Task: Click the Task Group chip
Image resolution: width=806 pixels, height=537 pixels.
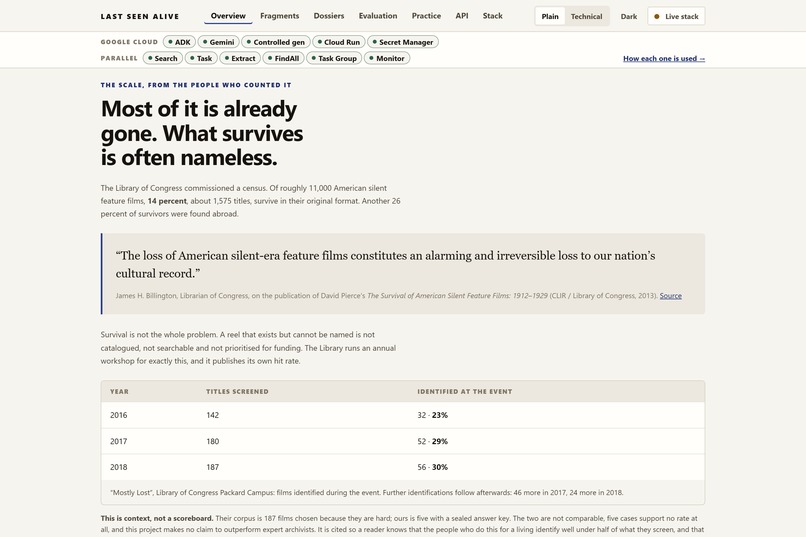Action: point(334,58)
